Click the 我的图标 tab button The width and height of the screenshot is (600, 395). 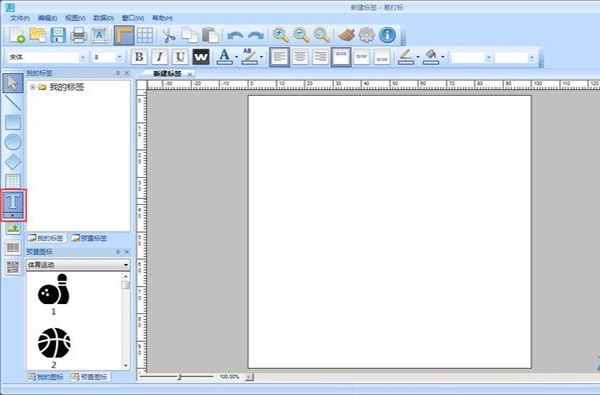coord(46,377)
